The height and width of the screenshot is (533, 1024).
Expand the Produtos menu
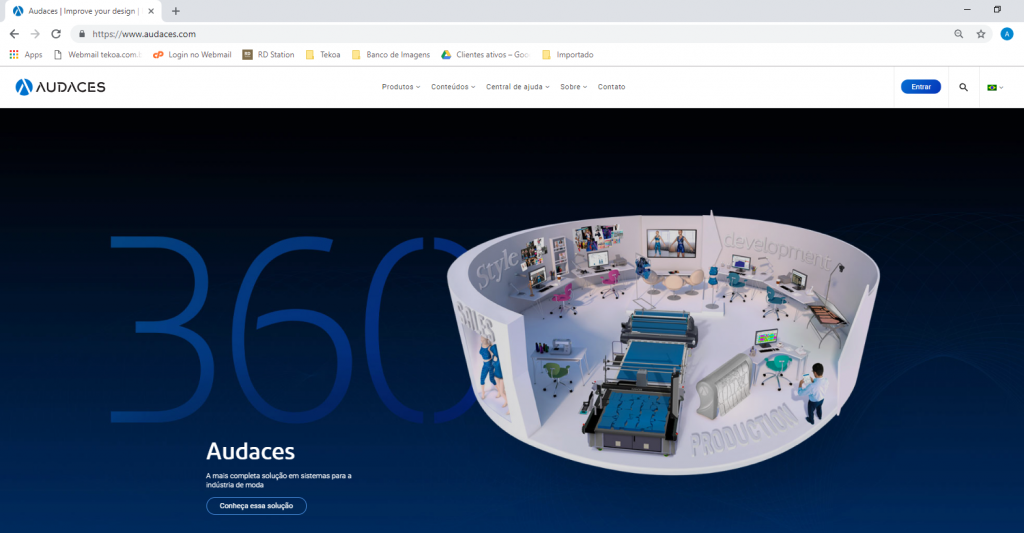401,87
